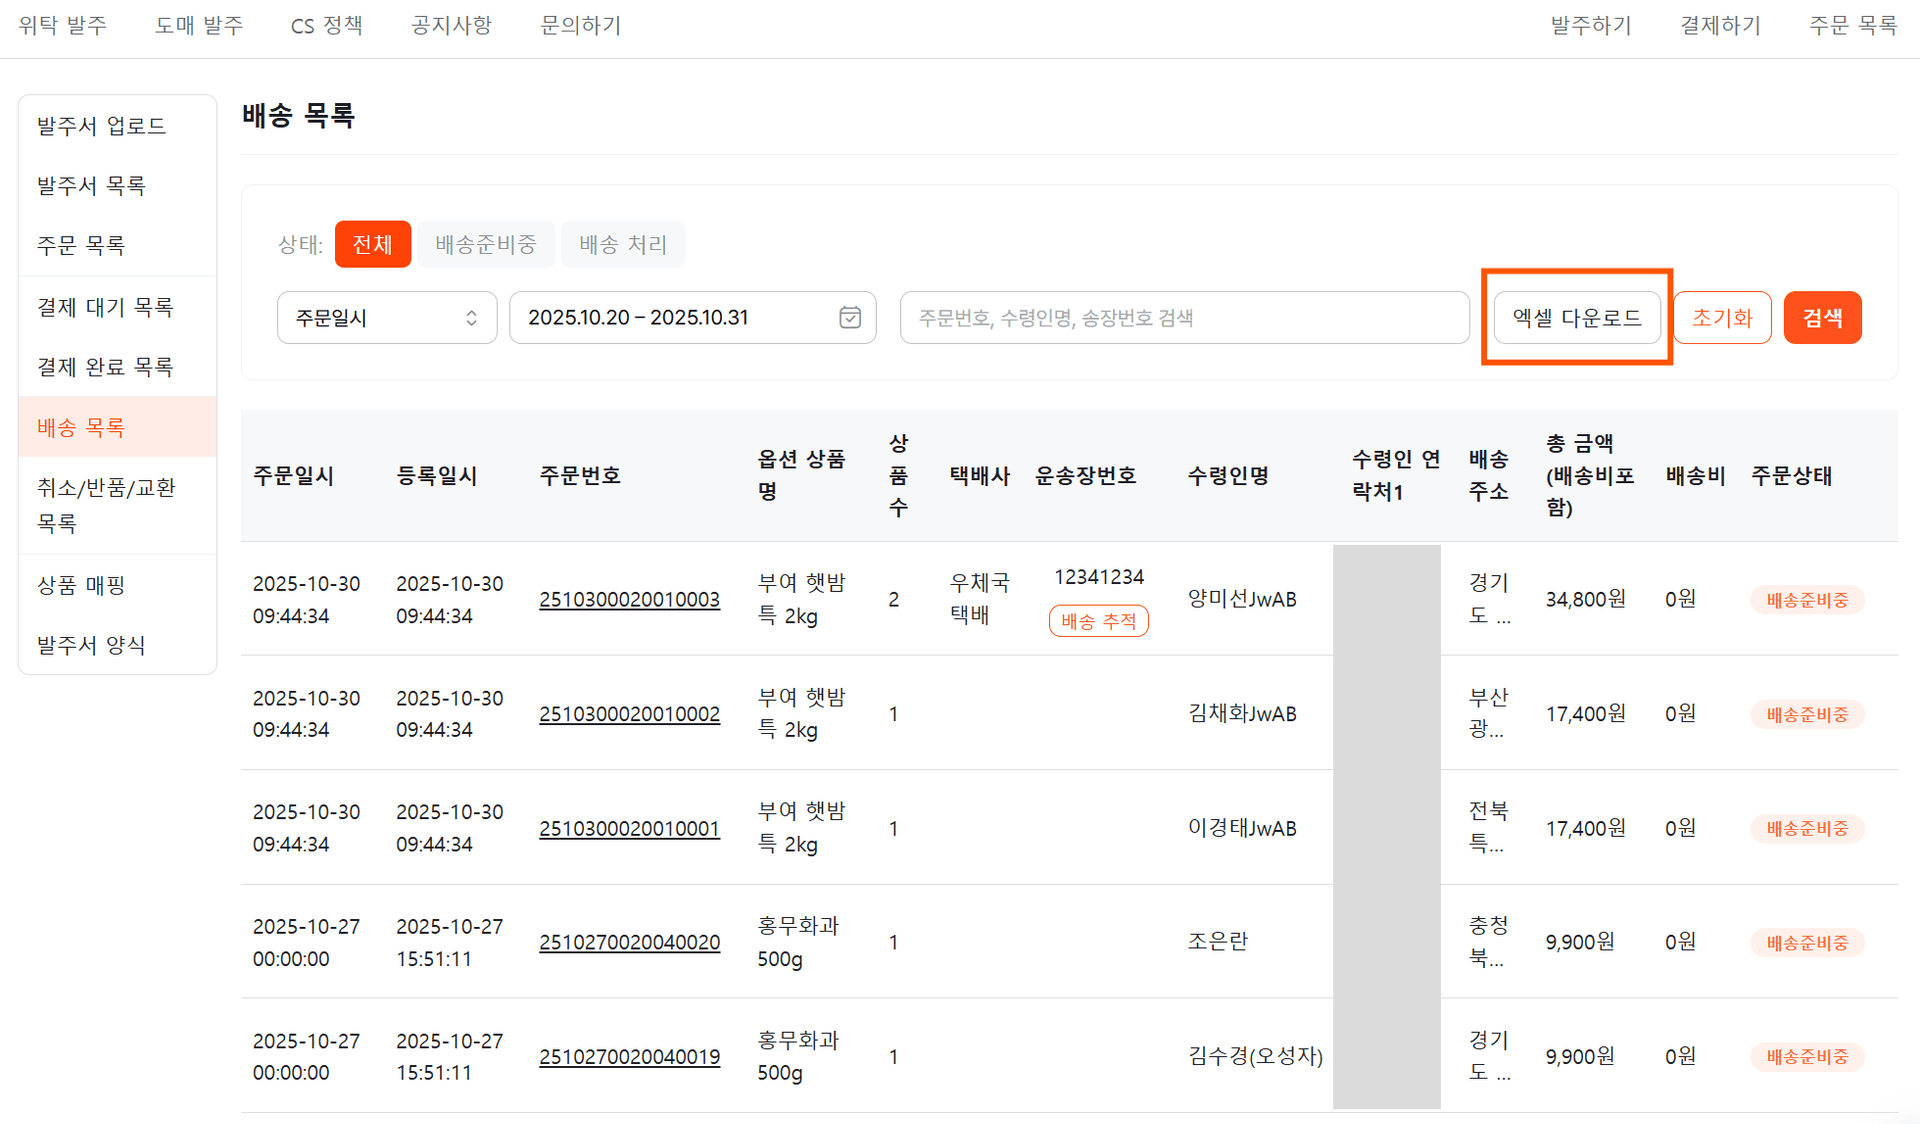Click the 엑셀 다운로드 button
Screen dimensions: 1920x1124
[x=1576, y=318]
